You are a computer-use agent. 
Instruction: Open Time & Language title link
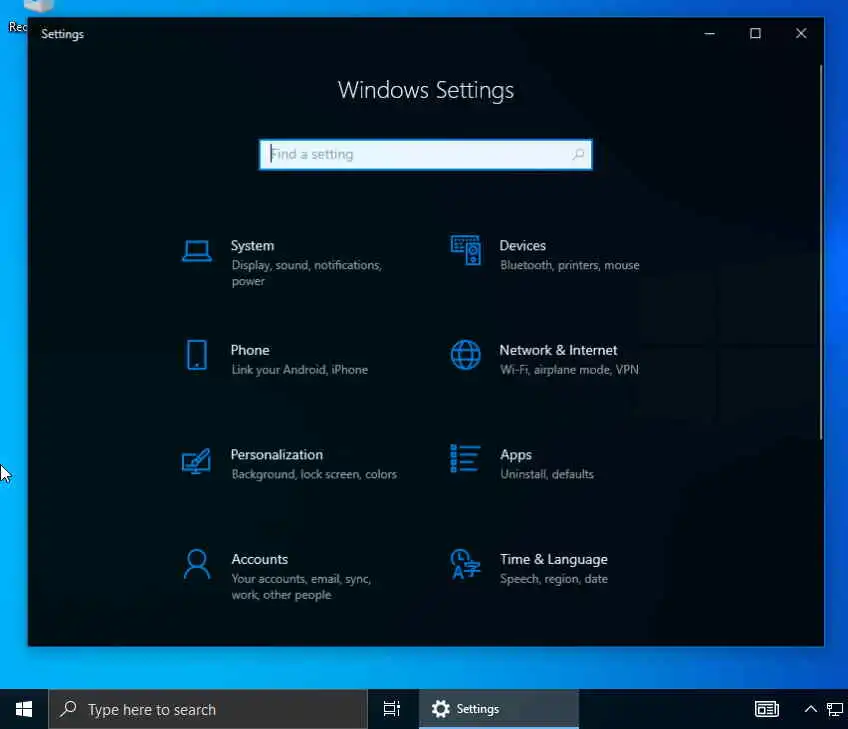click(554, 560)
